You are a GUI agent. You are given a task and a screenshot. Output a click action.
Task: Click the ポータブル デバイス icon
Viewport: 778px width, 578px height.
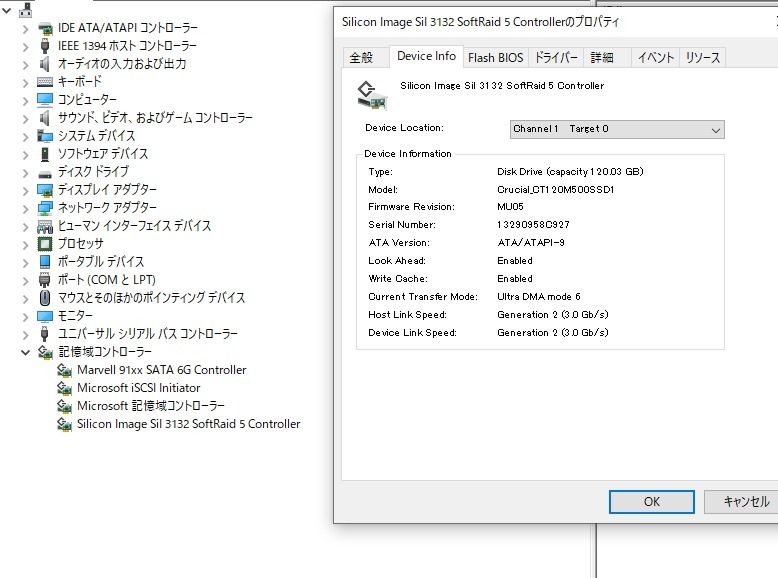45,262
